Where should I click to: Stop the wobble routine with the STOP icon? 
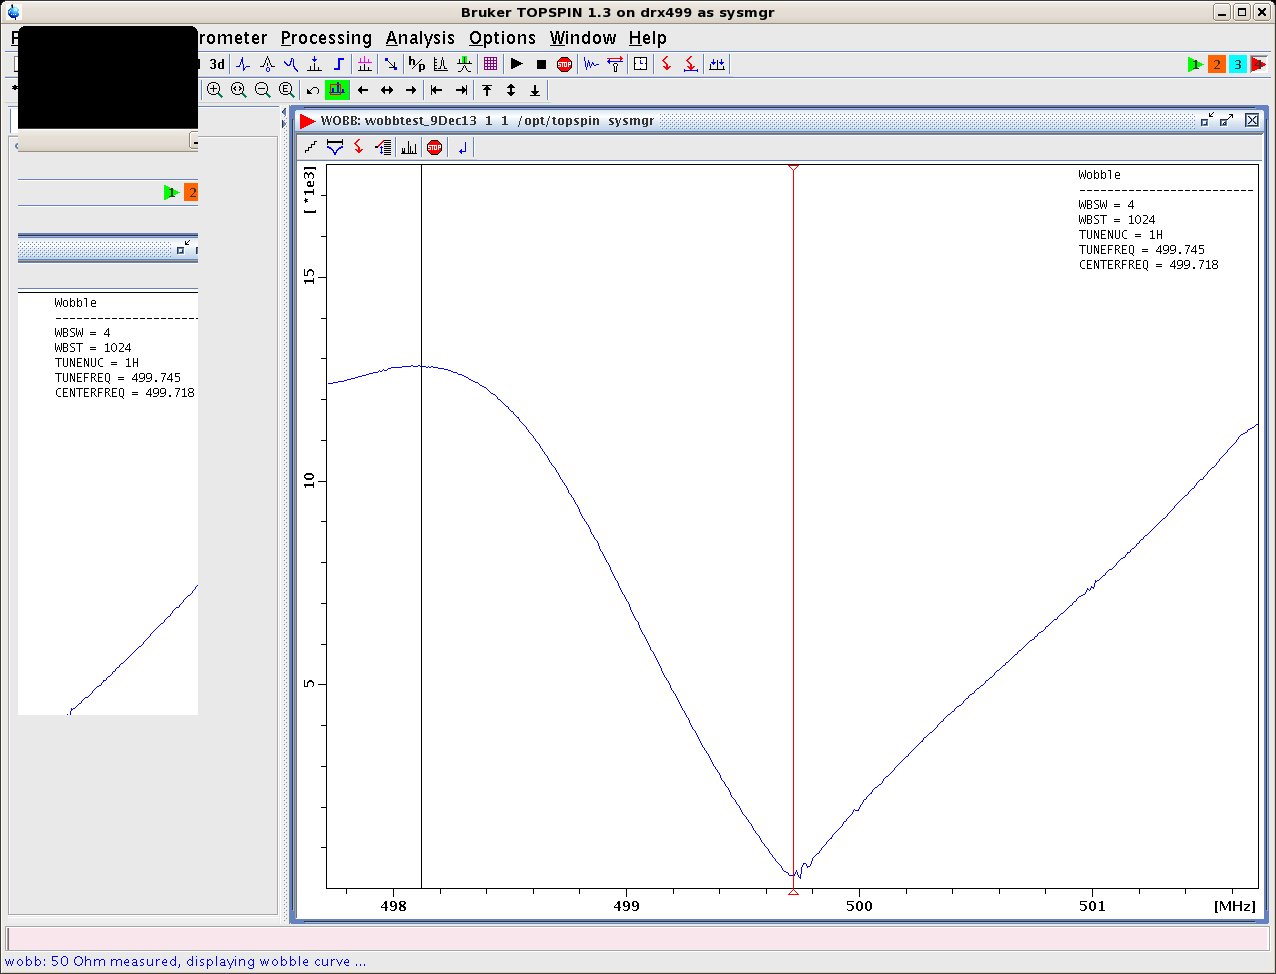(x=433, y=147)
